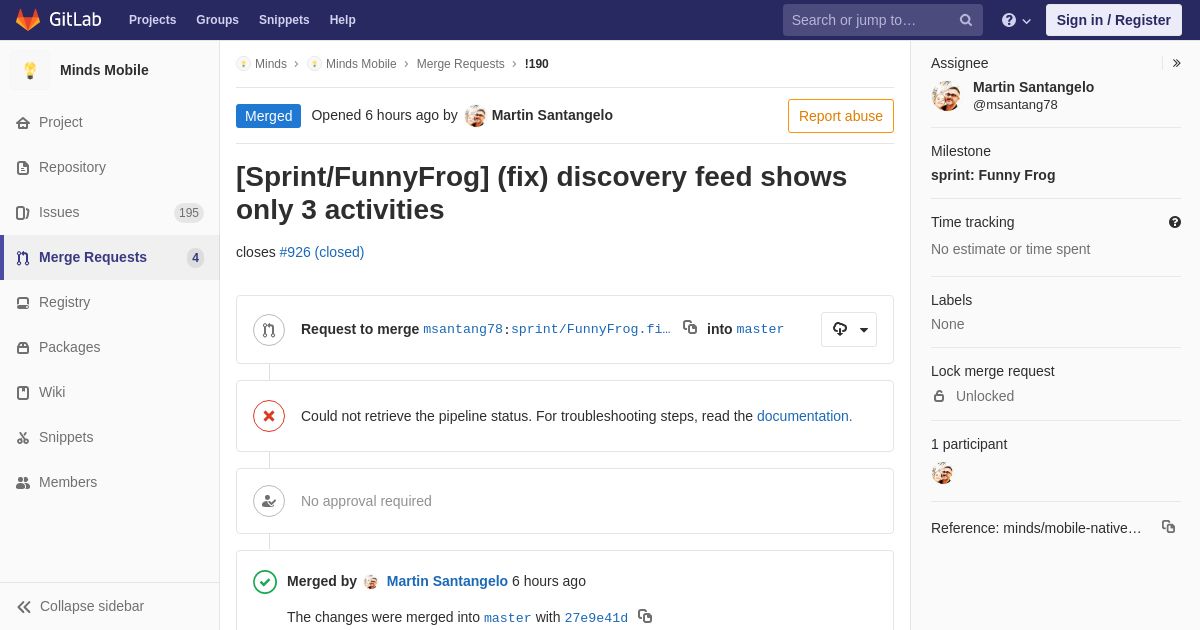Expand the Help menu dropdown

coord(1016,20)
